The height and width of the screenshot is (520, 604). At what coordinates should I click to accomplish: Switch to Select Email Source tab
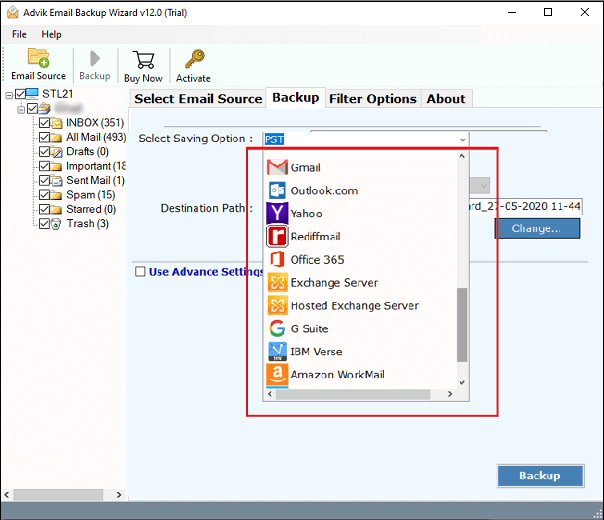pos(198,99)
